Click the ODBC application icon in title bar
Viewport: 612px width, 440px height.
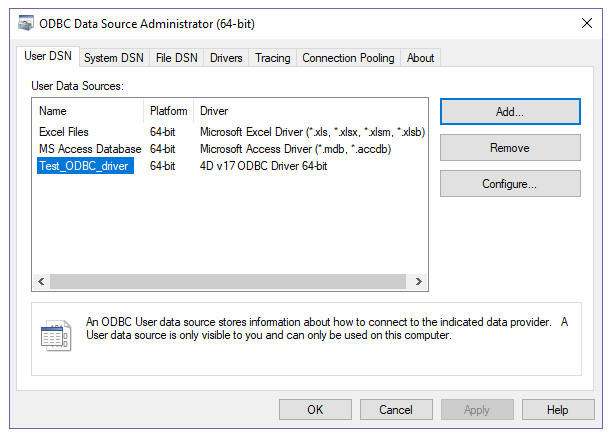tap(22, 23)
